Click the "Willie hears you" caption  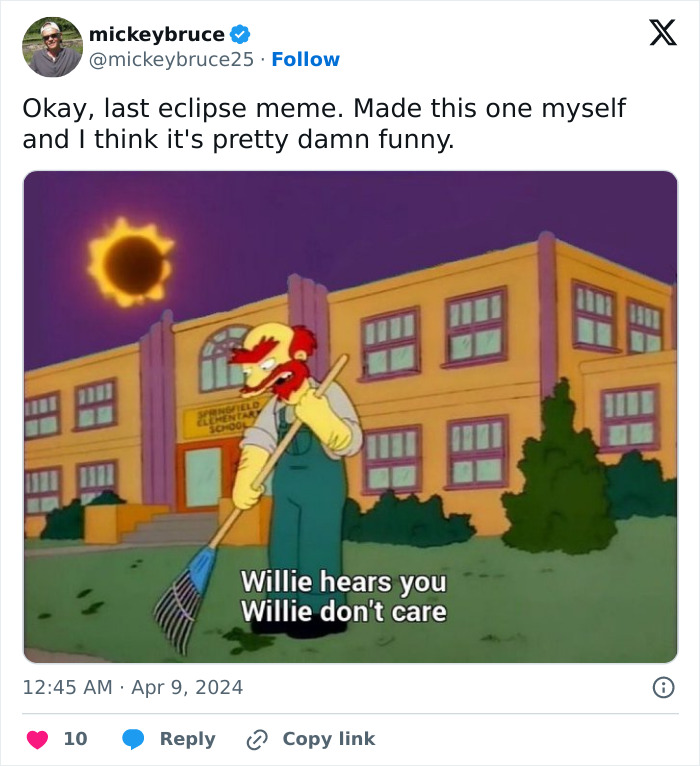pos(344,582)
